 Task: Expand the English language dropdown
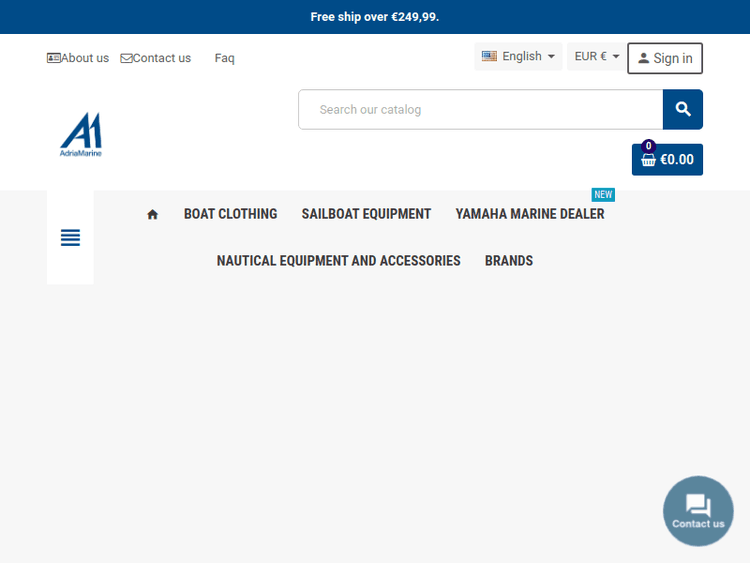(518, 57)
